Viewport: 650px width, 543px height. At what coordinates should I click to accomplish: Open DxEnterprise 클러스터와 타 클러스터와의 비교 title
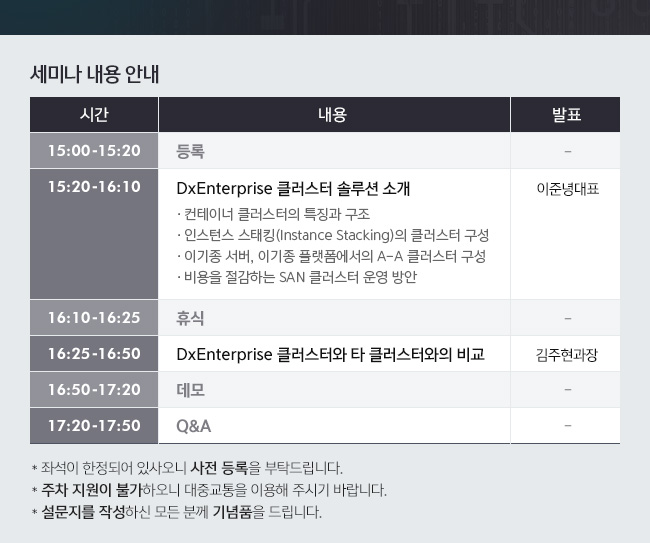tap(330, 354)
